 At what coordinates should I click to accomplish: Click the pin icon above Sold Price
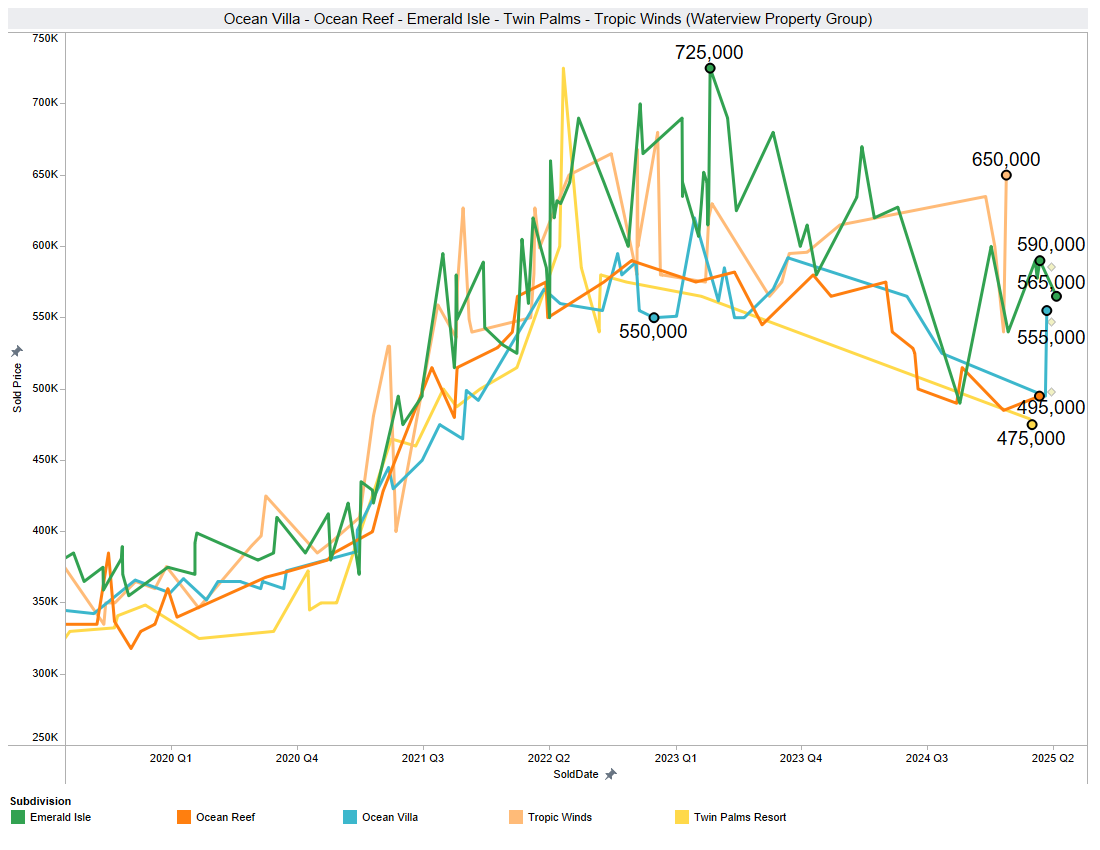[17, 351]
